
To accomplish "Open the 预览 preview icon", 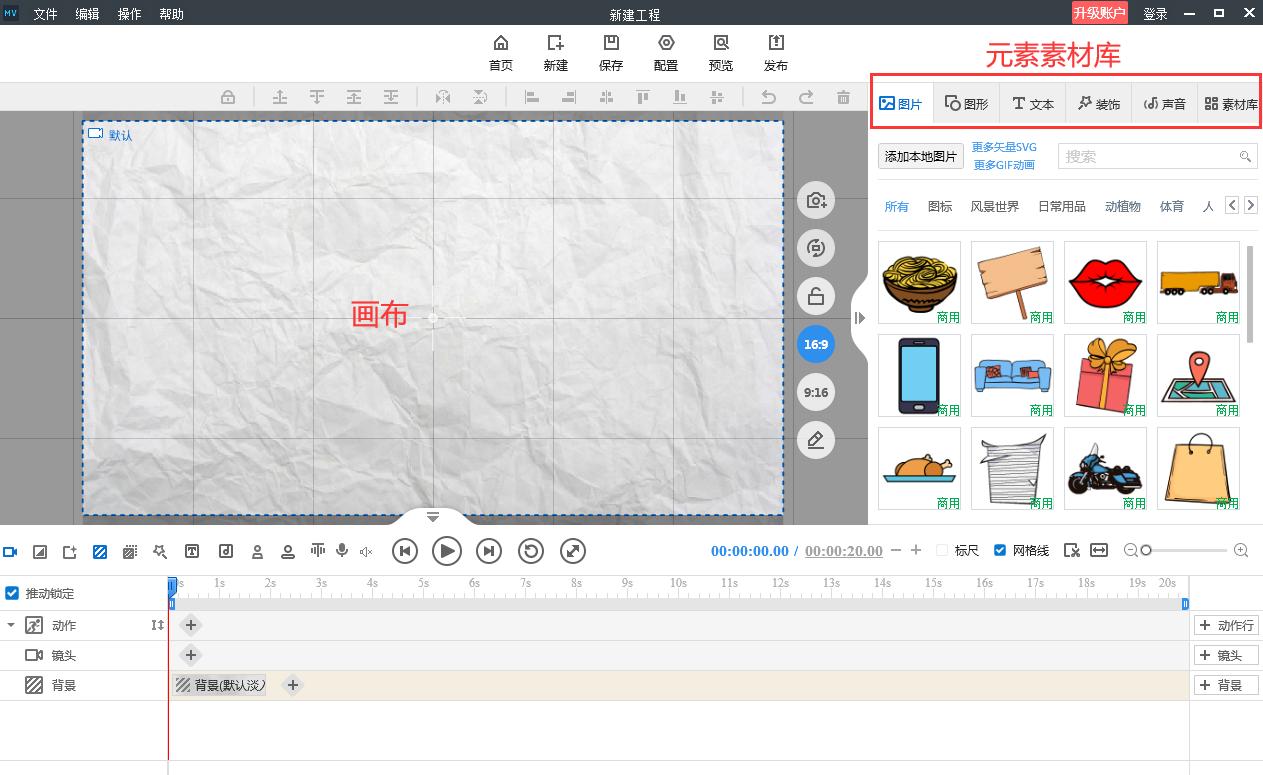I will click(720, 52).
